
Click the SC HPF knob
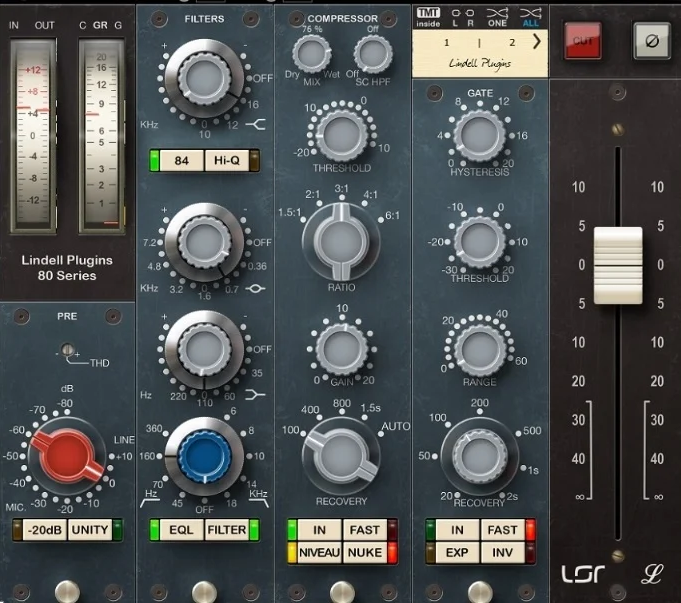click(373, 54)
